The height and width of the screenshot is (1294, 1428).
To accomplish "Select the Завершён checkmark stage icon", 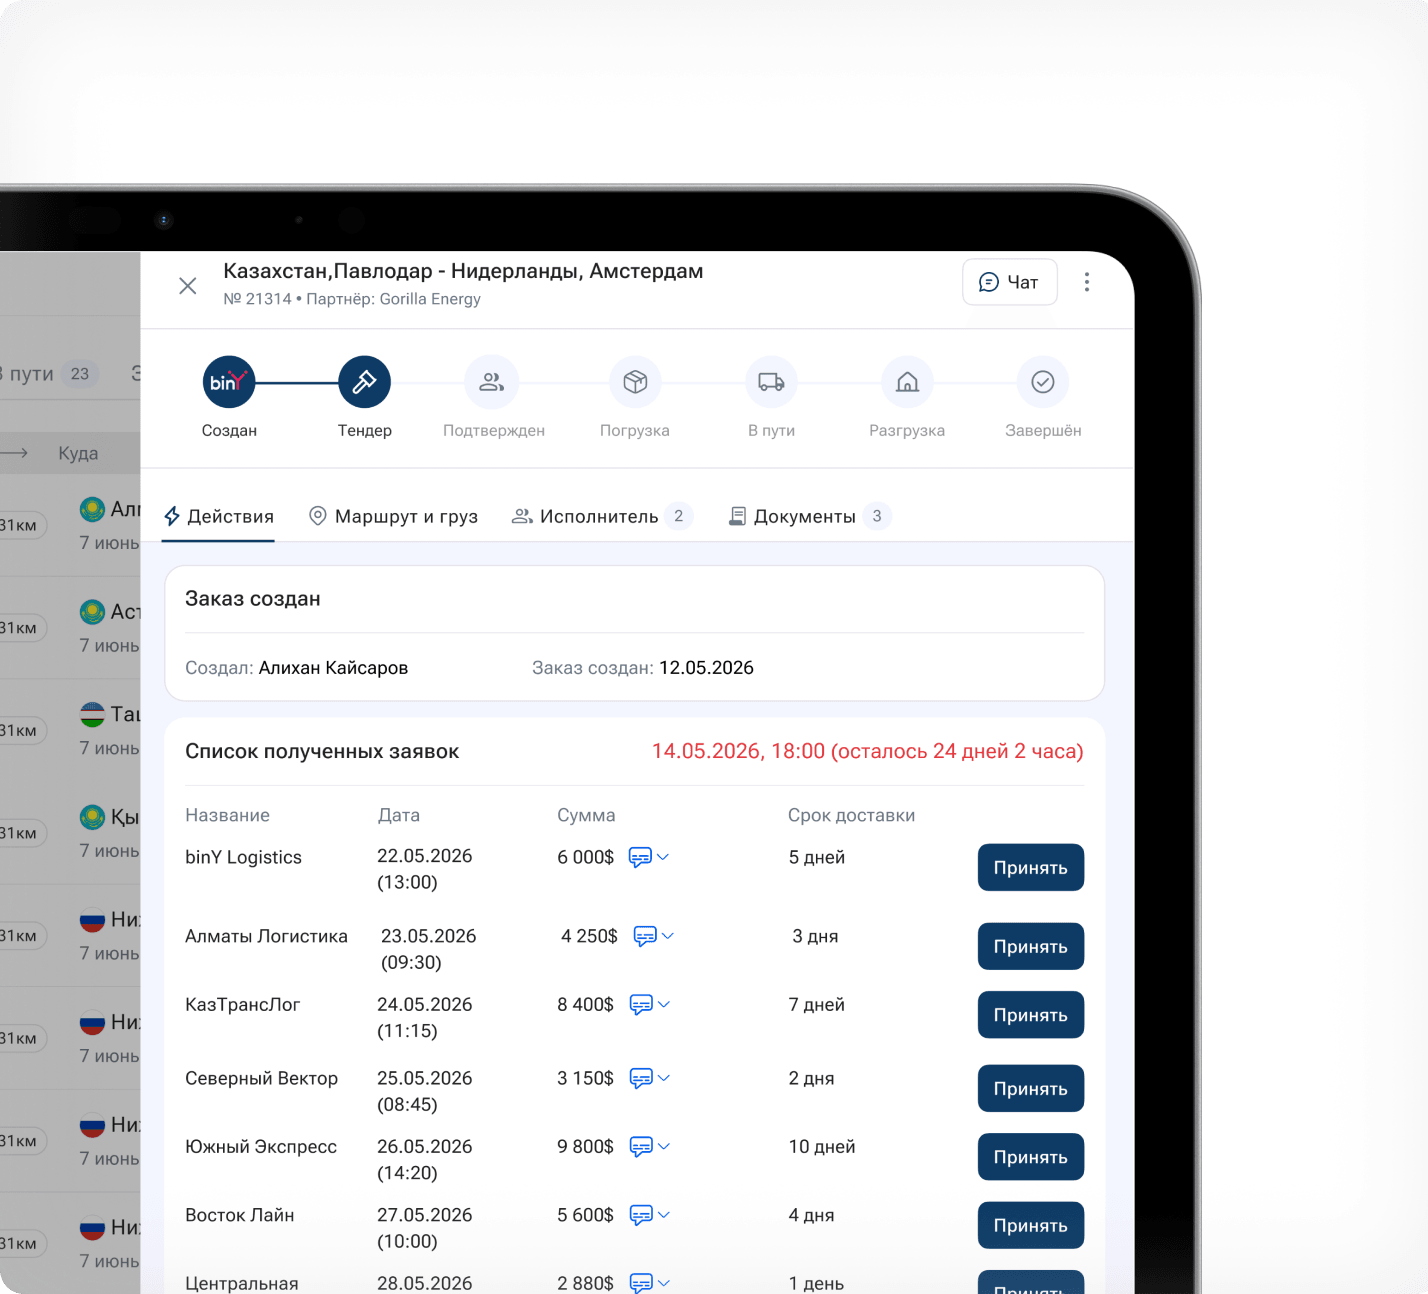I will click(x=1043, y=382).
